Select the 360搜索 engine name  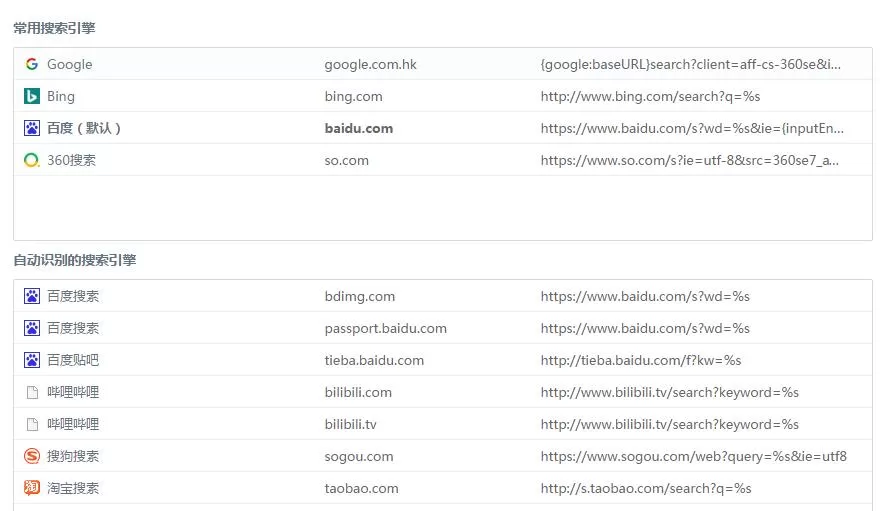[x=71, y=160]
